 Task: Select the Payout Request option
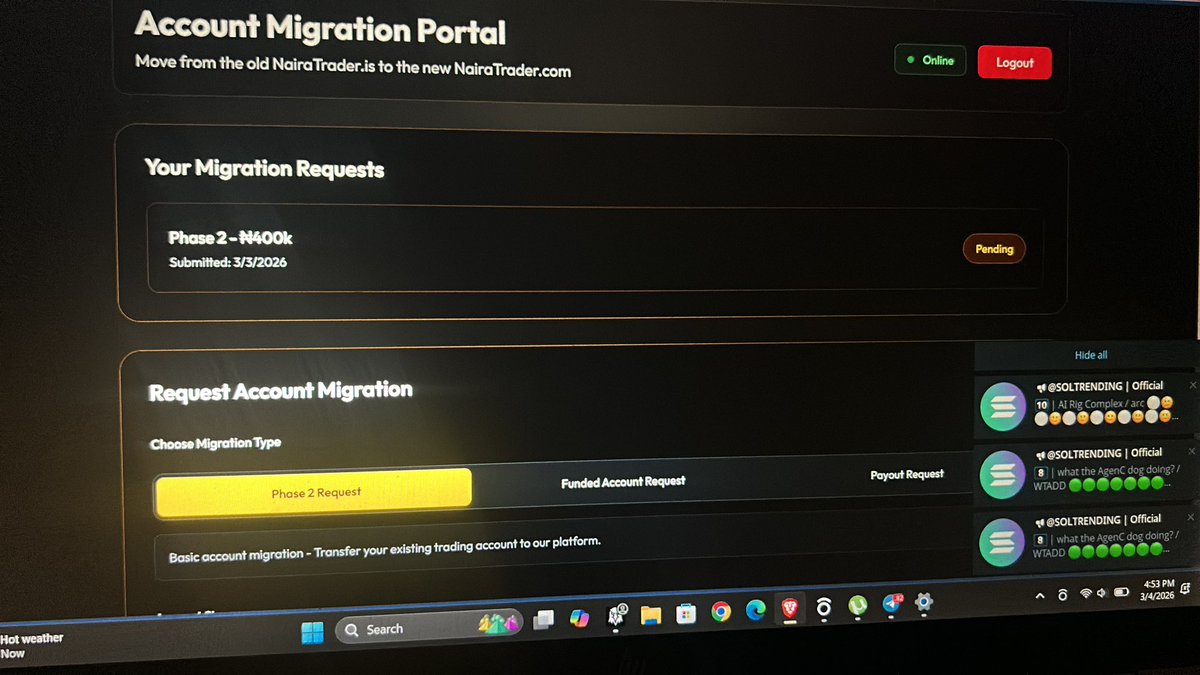907,474
